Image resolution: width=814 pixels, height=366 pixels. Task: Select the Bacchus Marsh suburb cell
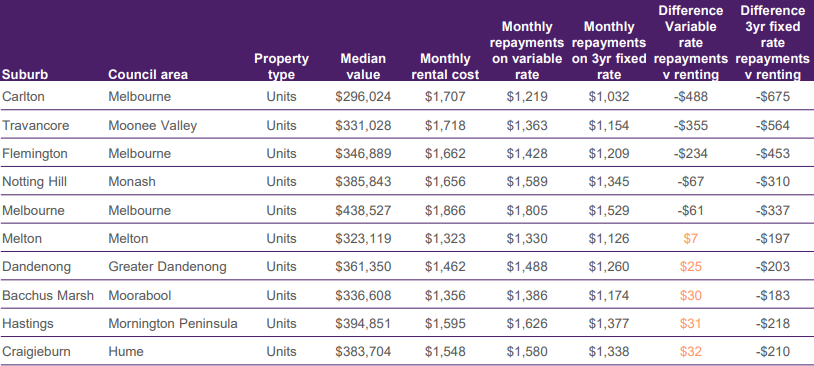click(x=48, y=295)
